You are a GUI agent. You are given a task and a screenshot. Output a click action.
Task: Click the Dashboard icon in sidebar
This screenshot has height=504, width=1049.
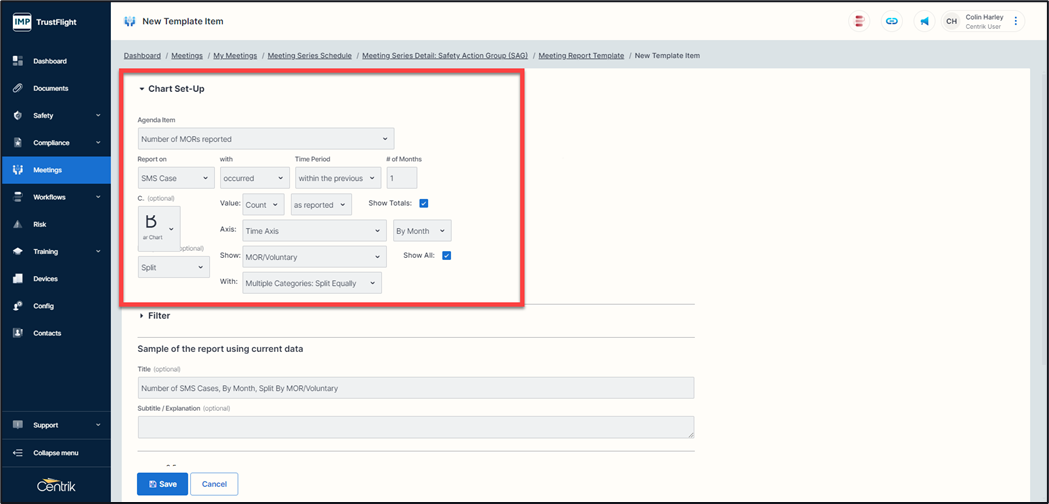(18, 61)
